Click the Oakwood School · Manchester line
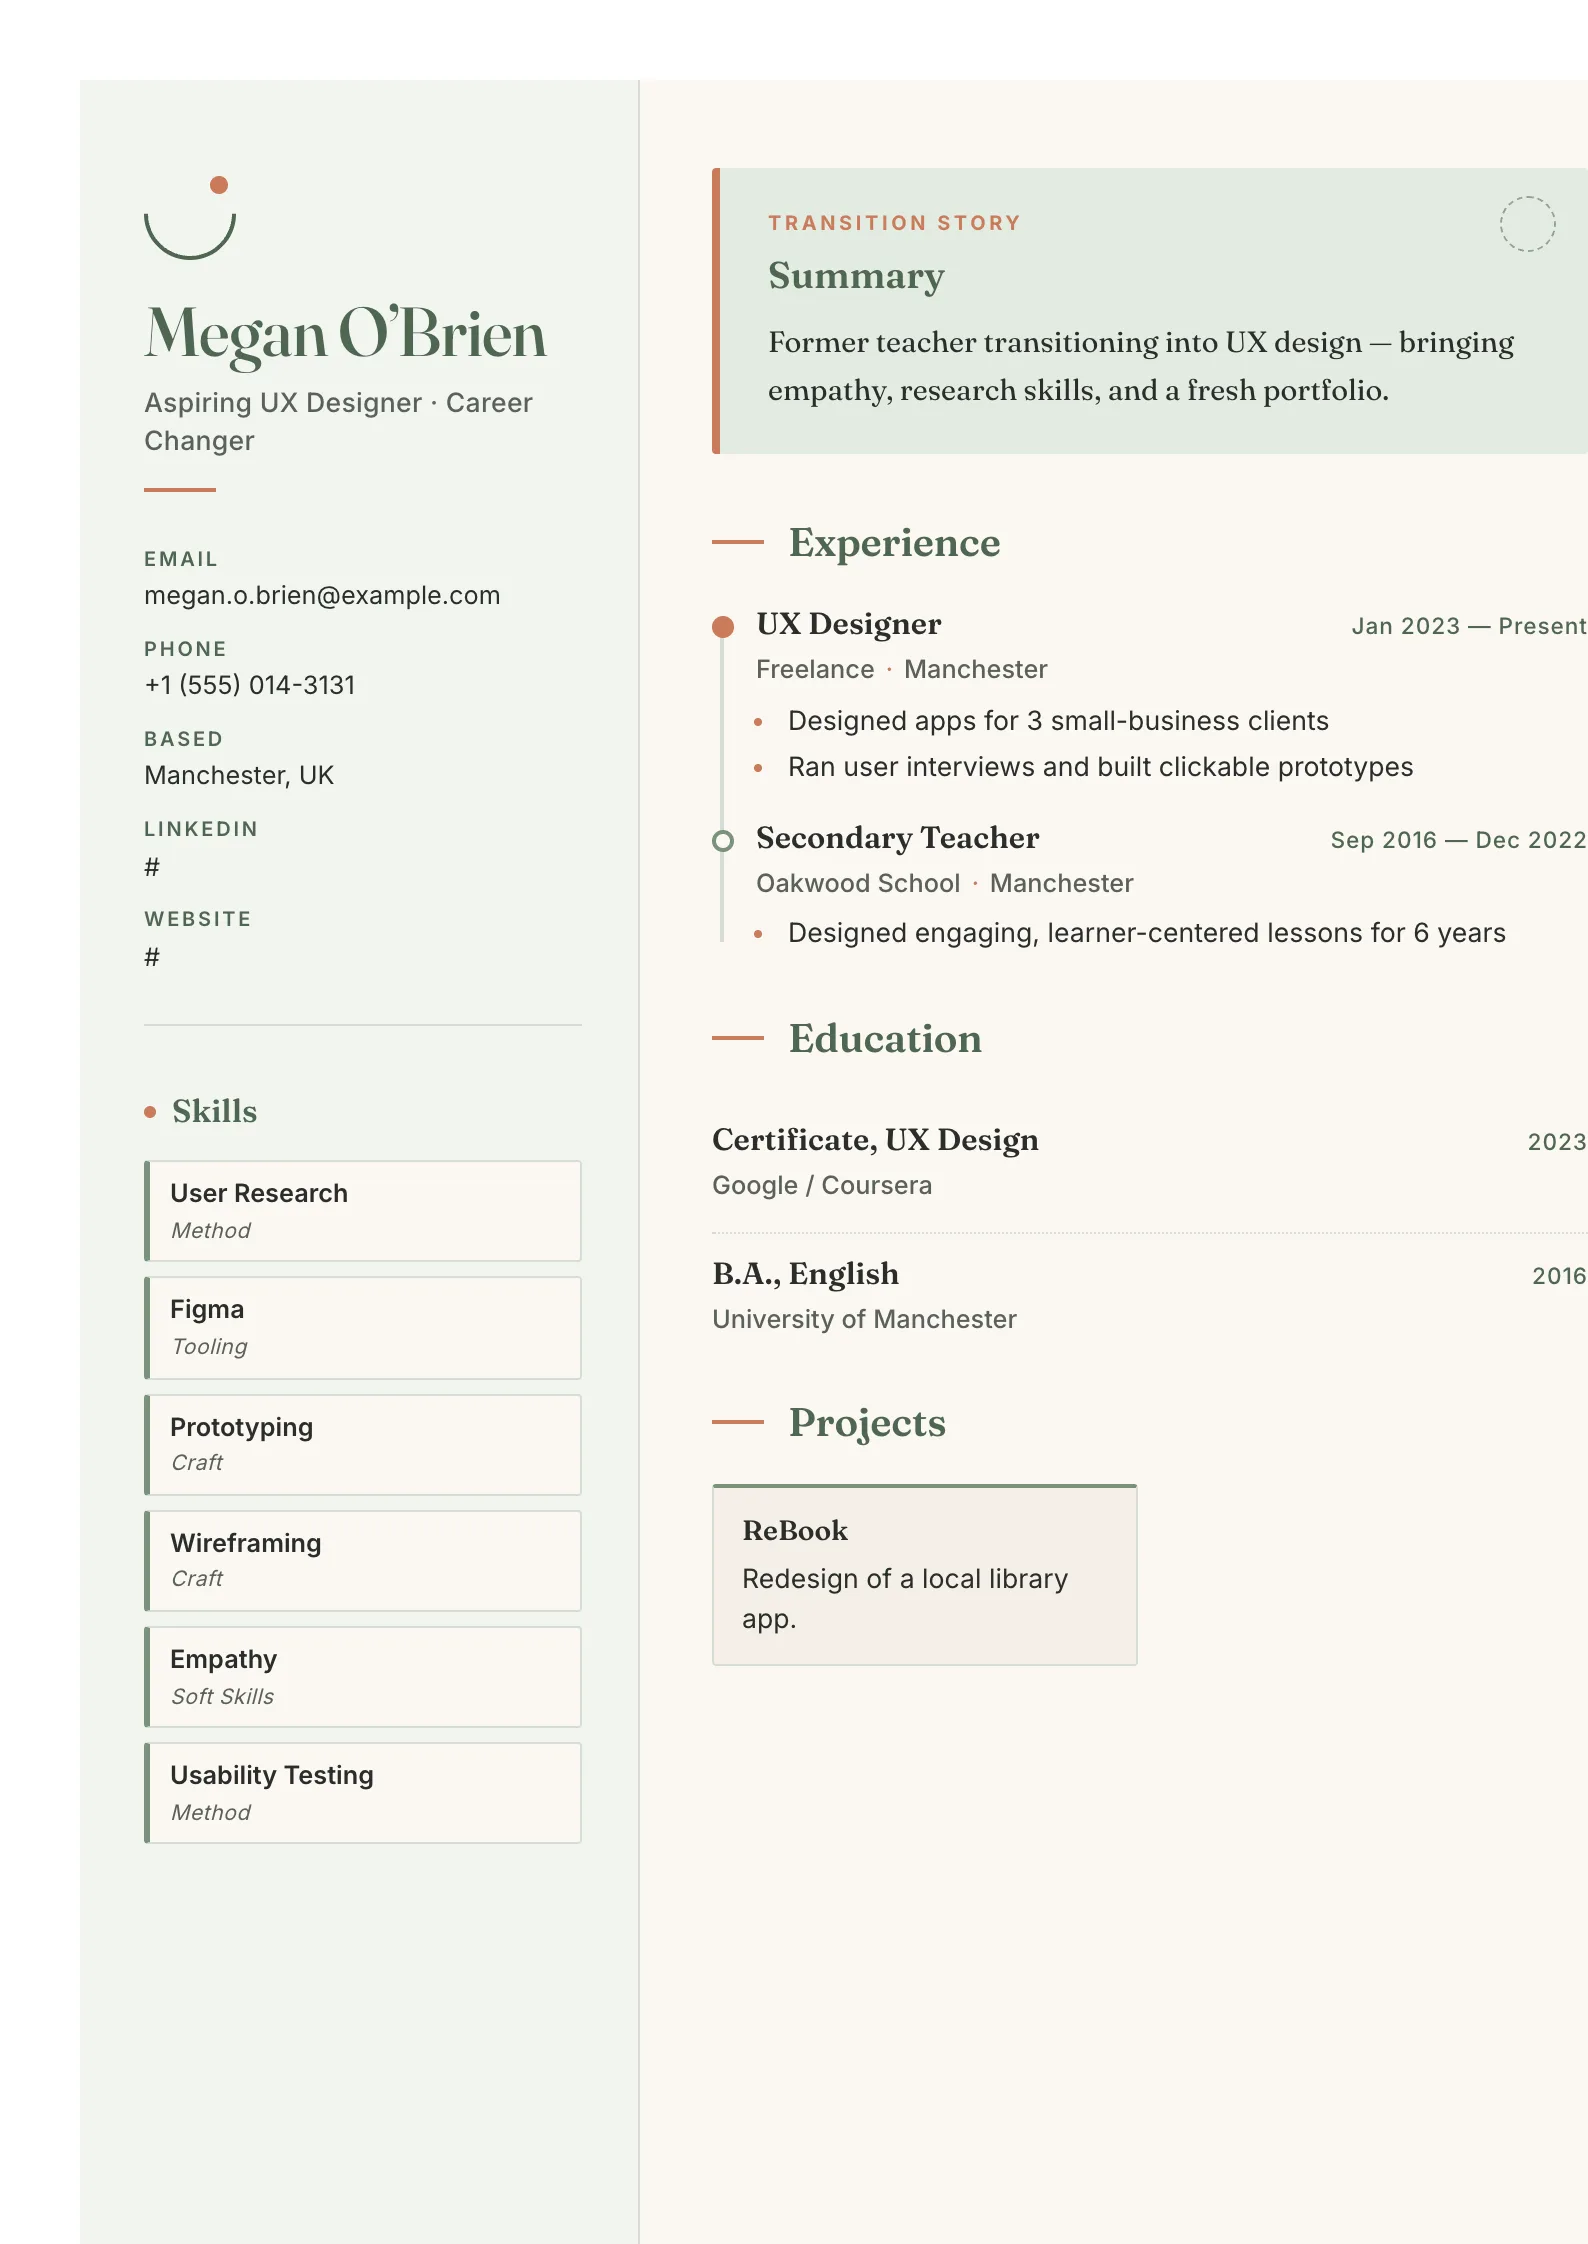The width and height of the screenshot is (1588, 2244). pyautogui.click(x=945, y=883)
